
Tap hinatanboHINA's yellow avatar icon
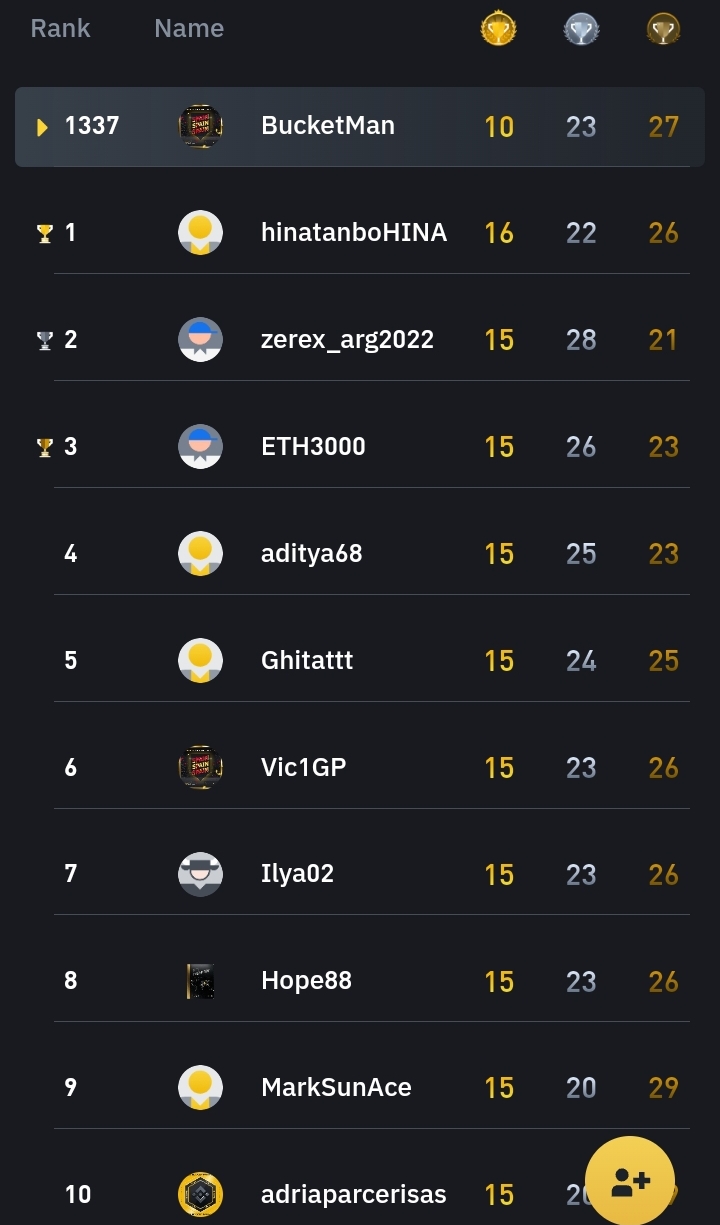200,233
